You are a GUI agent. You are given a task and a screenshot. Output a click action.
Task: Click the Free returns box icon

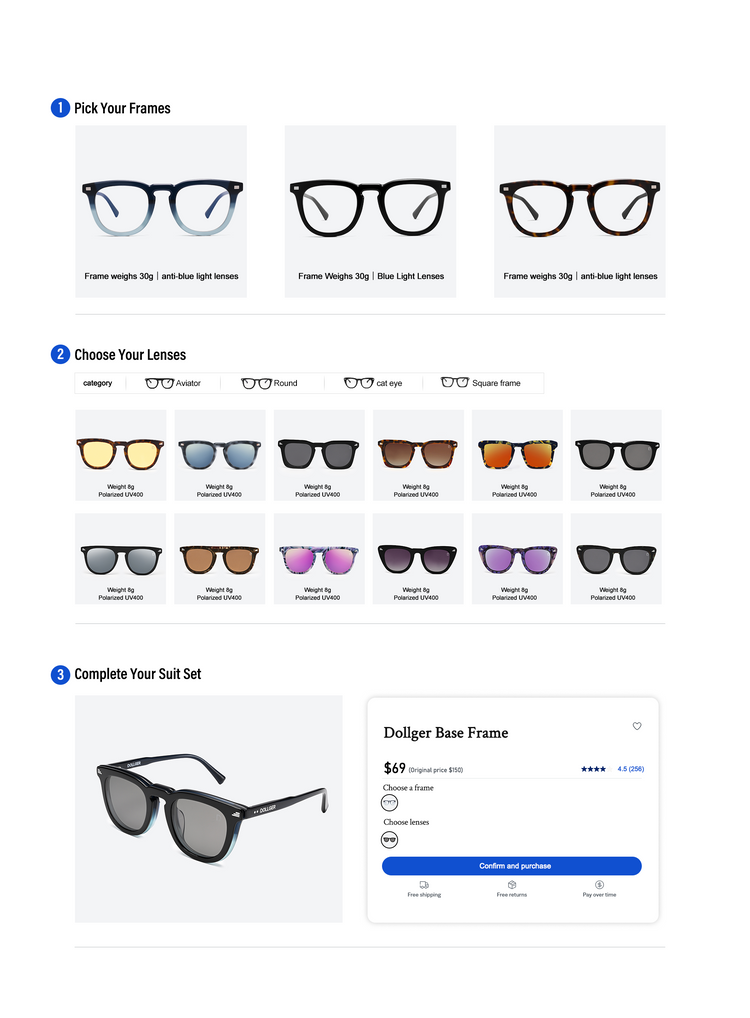tap(512, 884)
